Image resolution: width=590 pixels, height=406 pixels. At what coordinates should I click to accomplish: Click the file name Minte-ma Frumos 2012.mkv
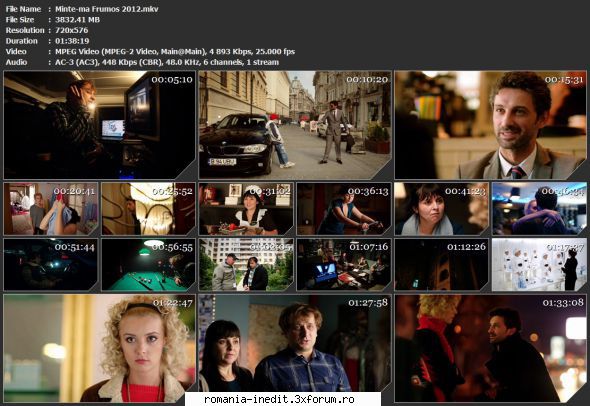[107, 9]
